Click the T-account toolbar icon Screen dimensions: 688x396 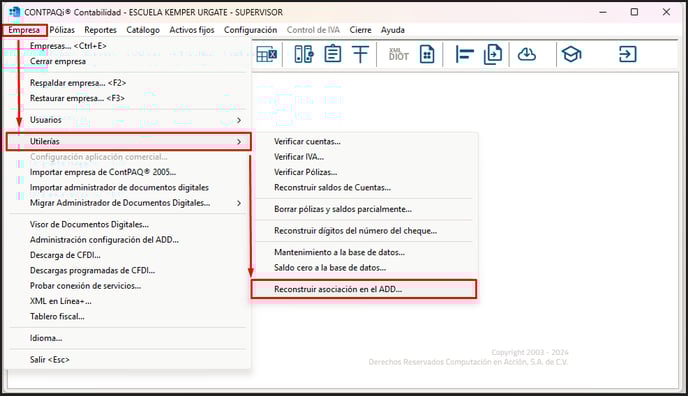(360, 54)
